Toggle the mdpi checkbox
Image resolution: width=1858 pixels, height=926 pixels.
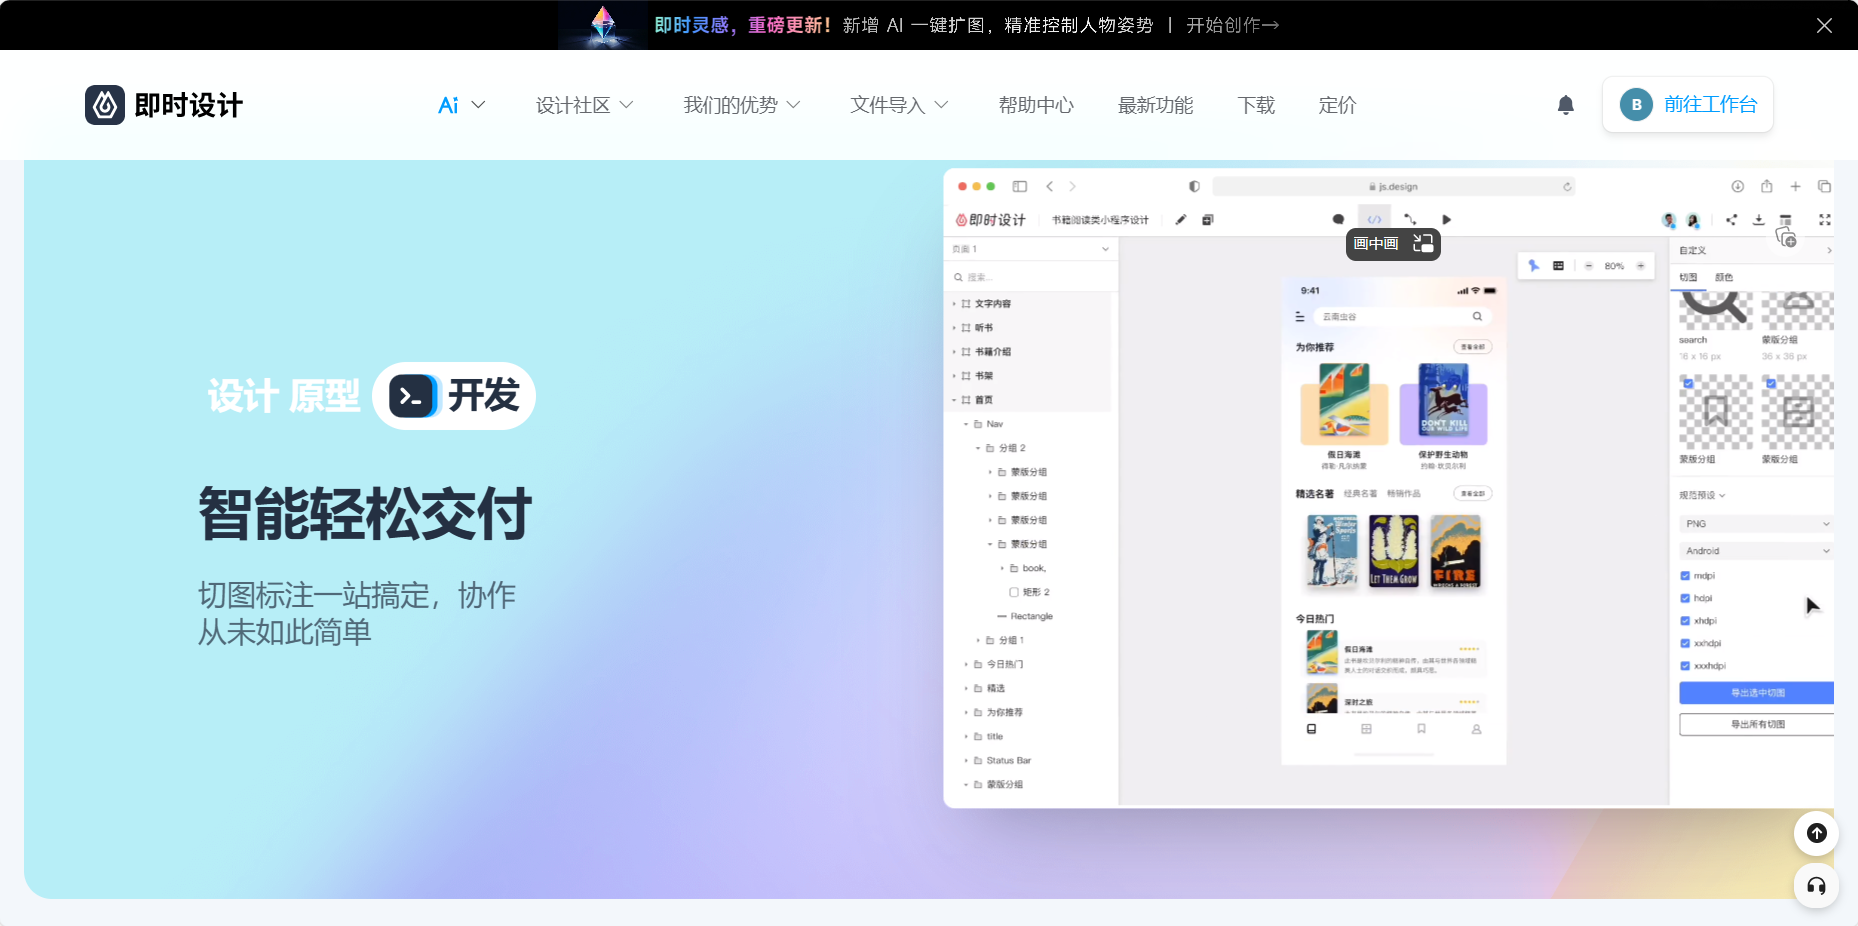[x=1685, y=576]
